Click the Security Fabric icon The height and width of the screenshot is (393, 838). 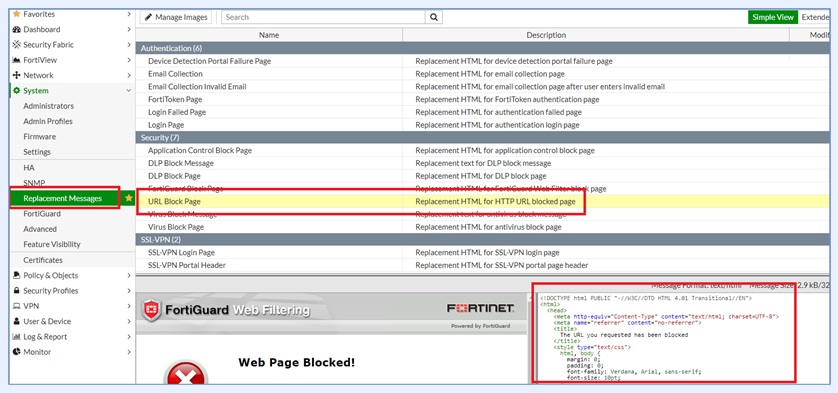16,44
